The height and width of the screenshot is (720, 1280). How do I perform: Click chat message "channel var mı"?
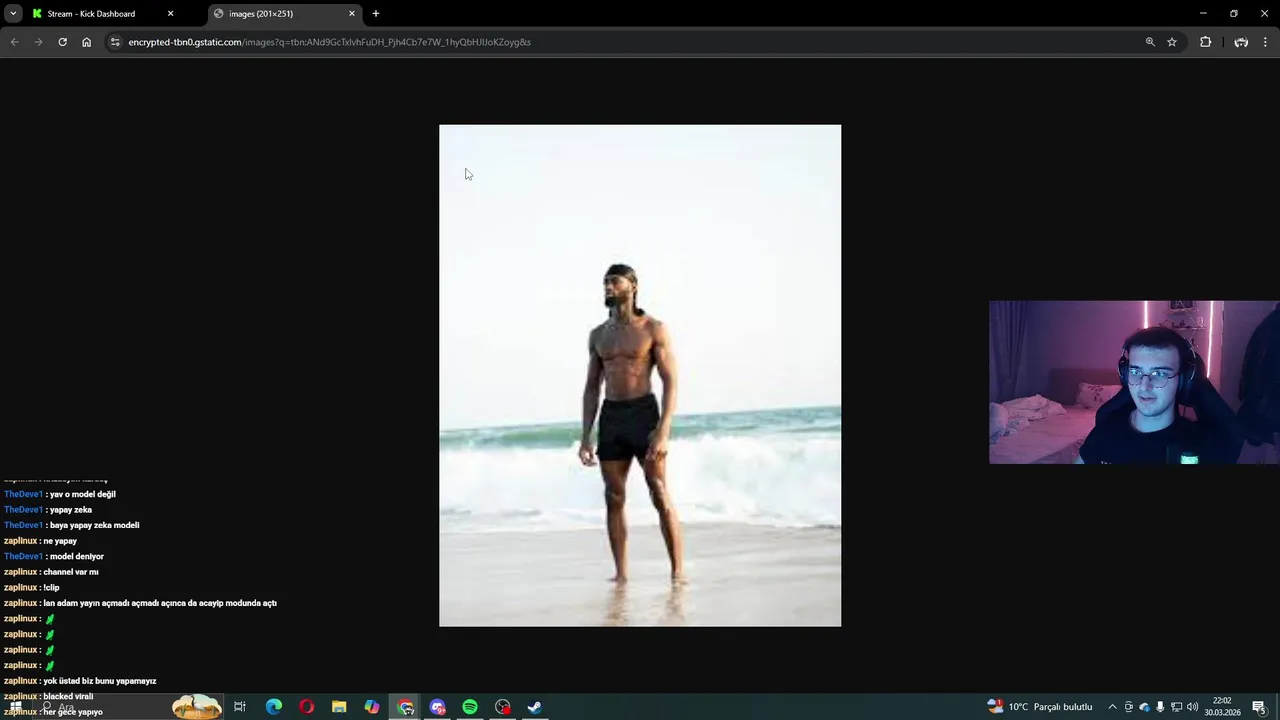(71, 572)
